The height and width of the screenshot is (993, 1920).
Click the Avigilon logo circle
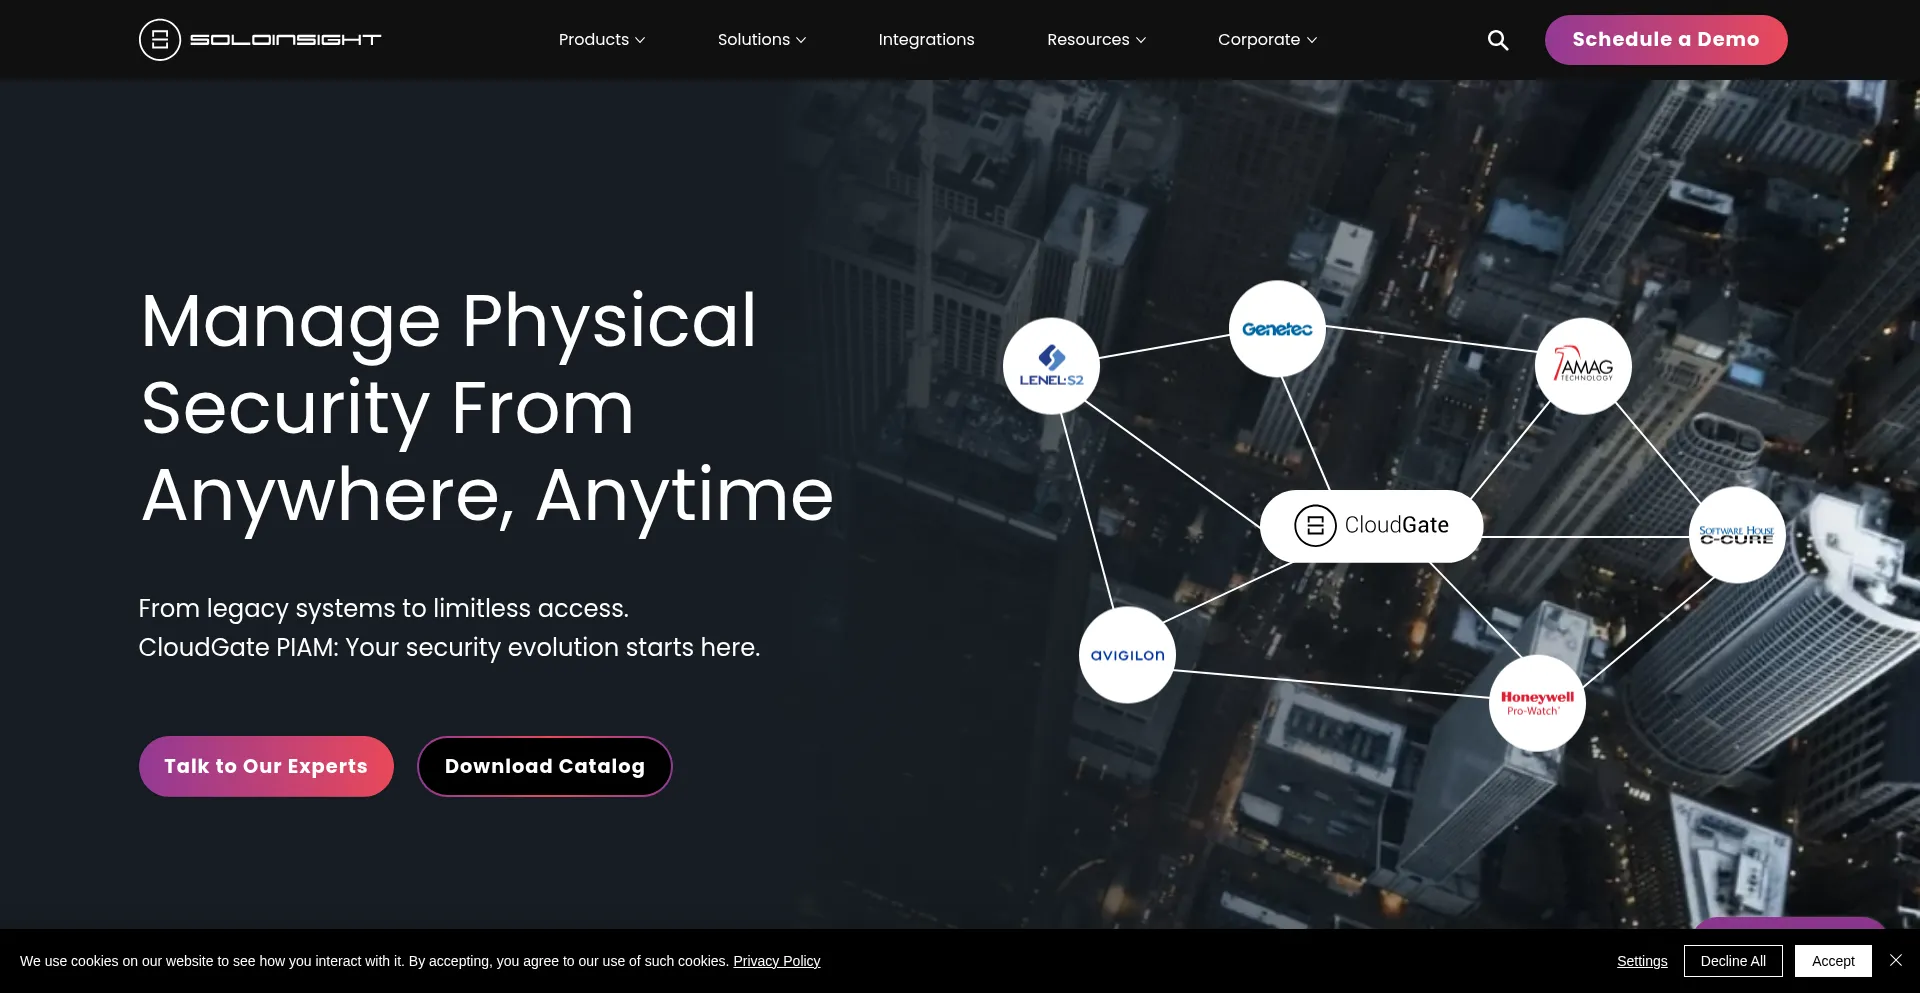click(1127, 655)
